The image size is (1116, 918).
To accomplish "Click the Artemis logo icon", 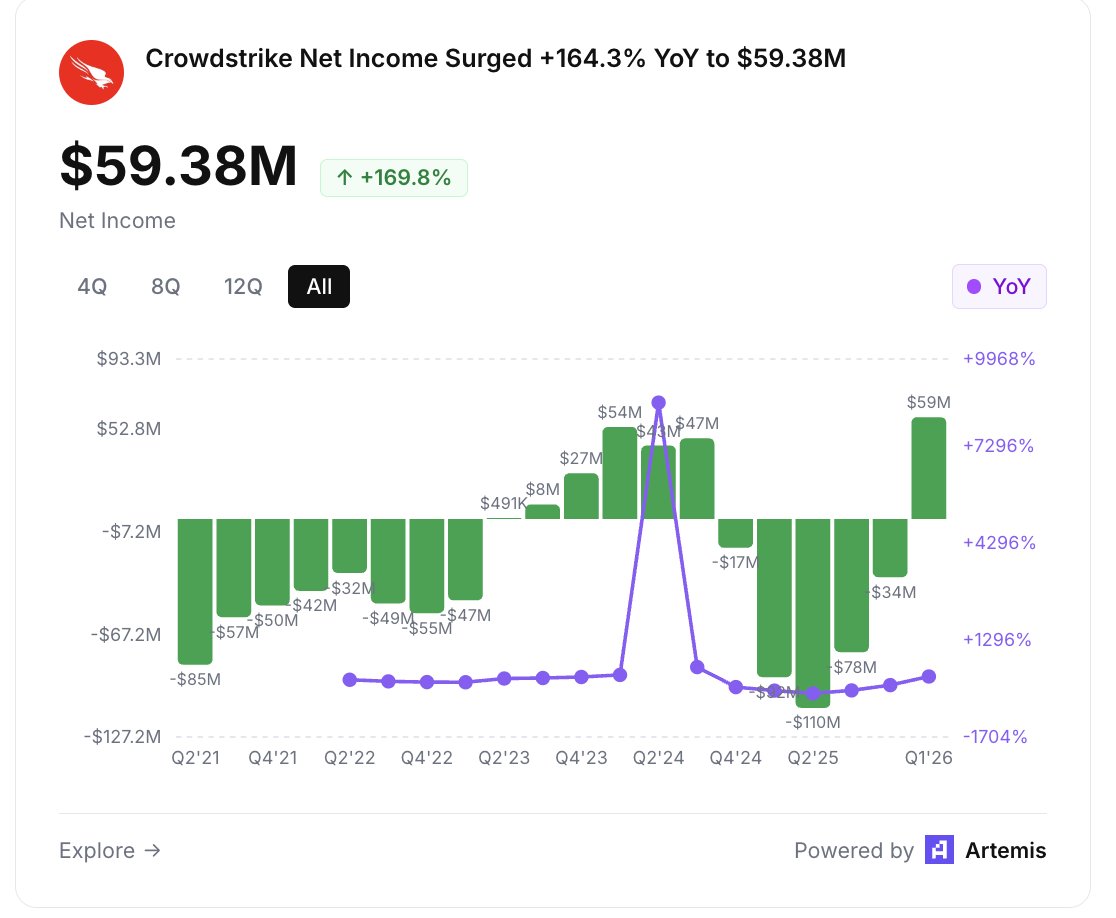I will click(939, 850).
